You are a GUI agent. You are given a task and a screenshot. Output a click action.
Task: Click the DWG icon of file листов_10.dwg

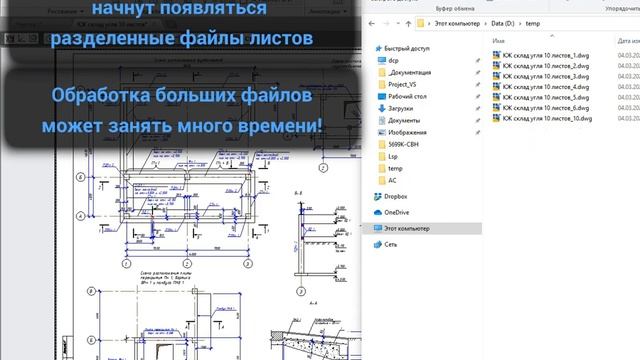click(496, 118)
